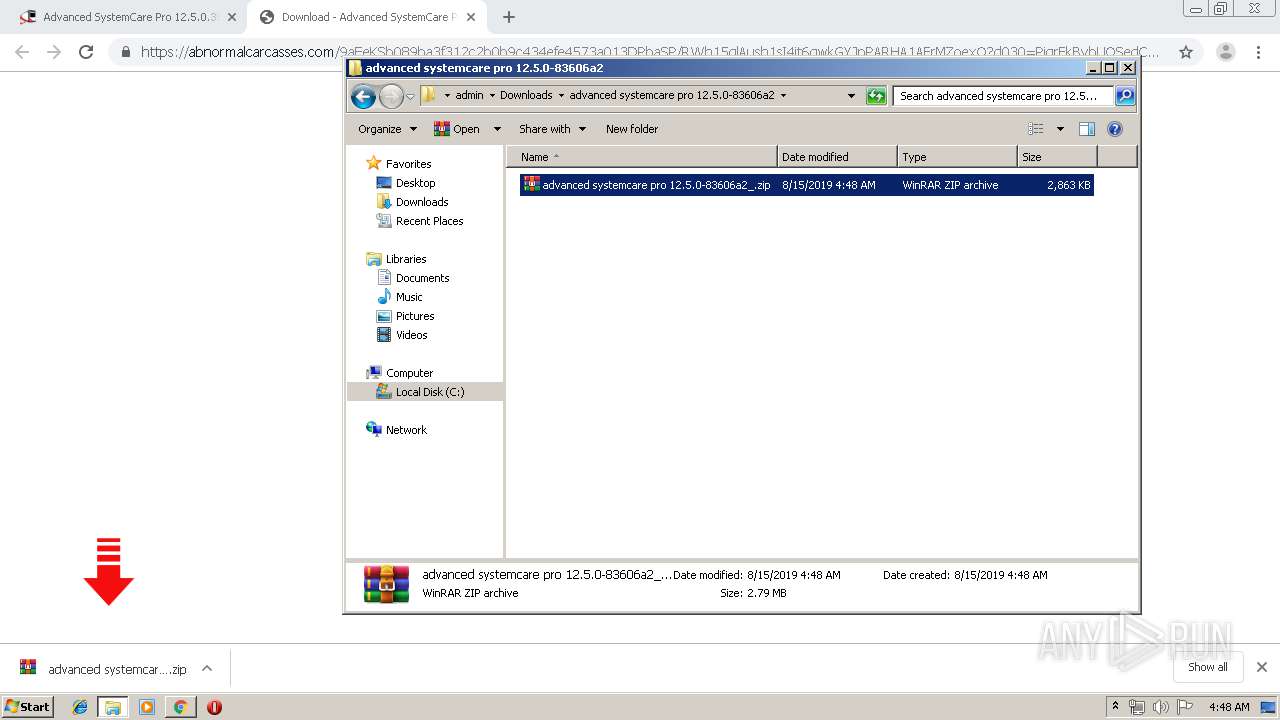This screenshot has height=720, width=1280.
Task: Launch Internet Explorer from the taskbar
Action: click(81, 707)
